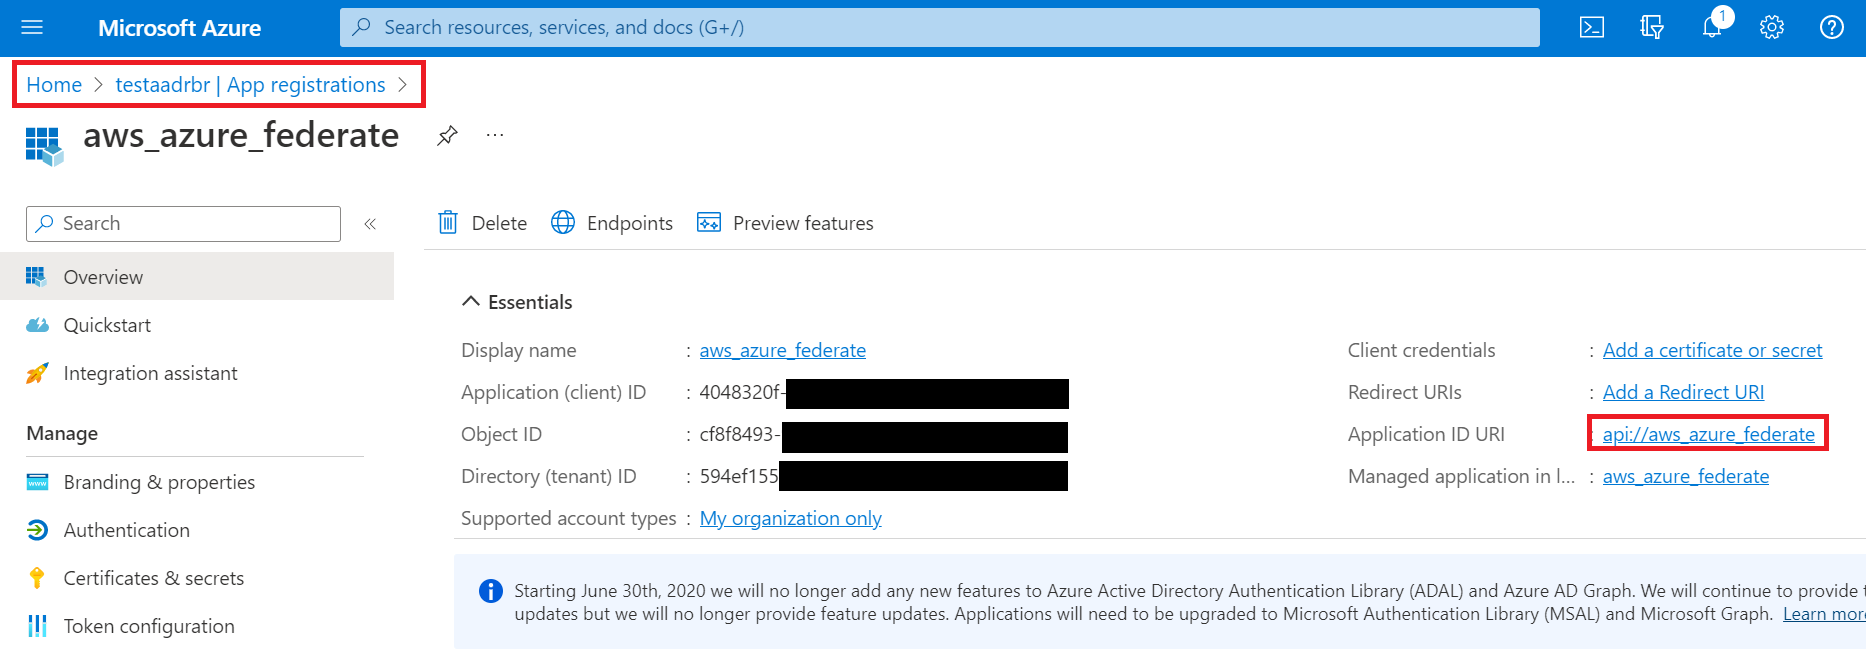Open the Endpoints panel
This screenshot has width=1866, height=658.
(612, 223)
